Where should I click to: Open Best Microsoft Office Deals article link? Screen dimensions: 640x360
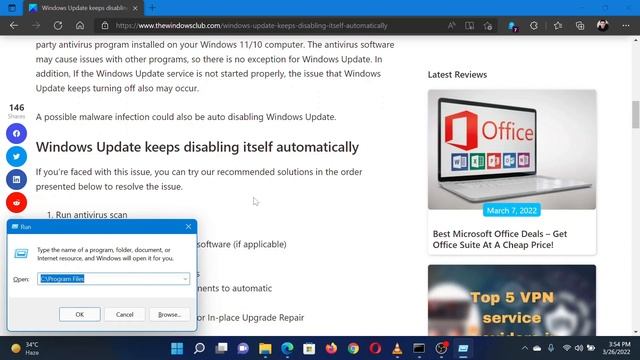pos(500,239)
